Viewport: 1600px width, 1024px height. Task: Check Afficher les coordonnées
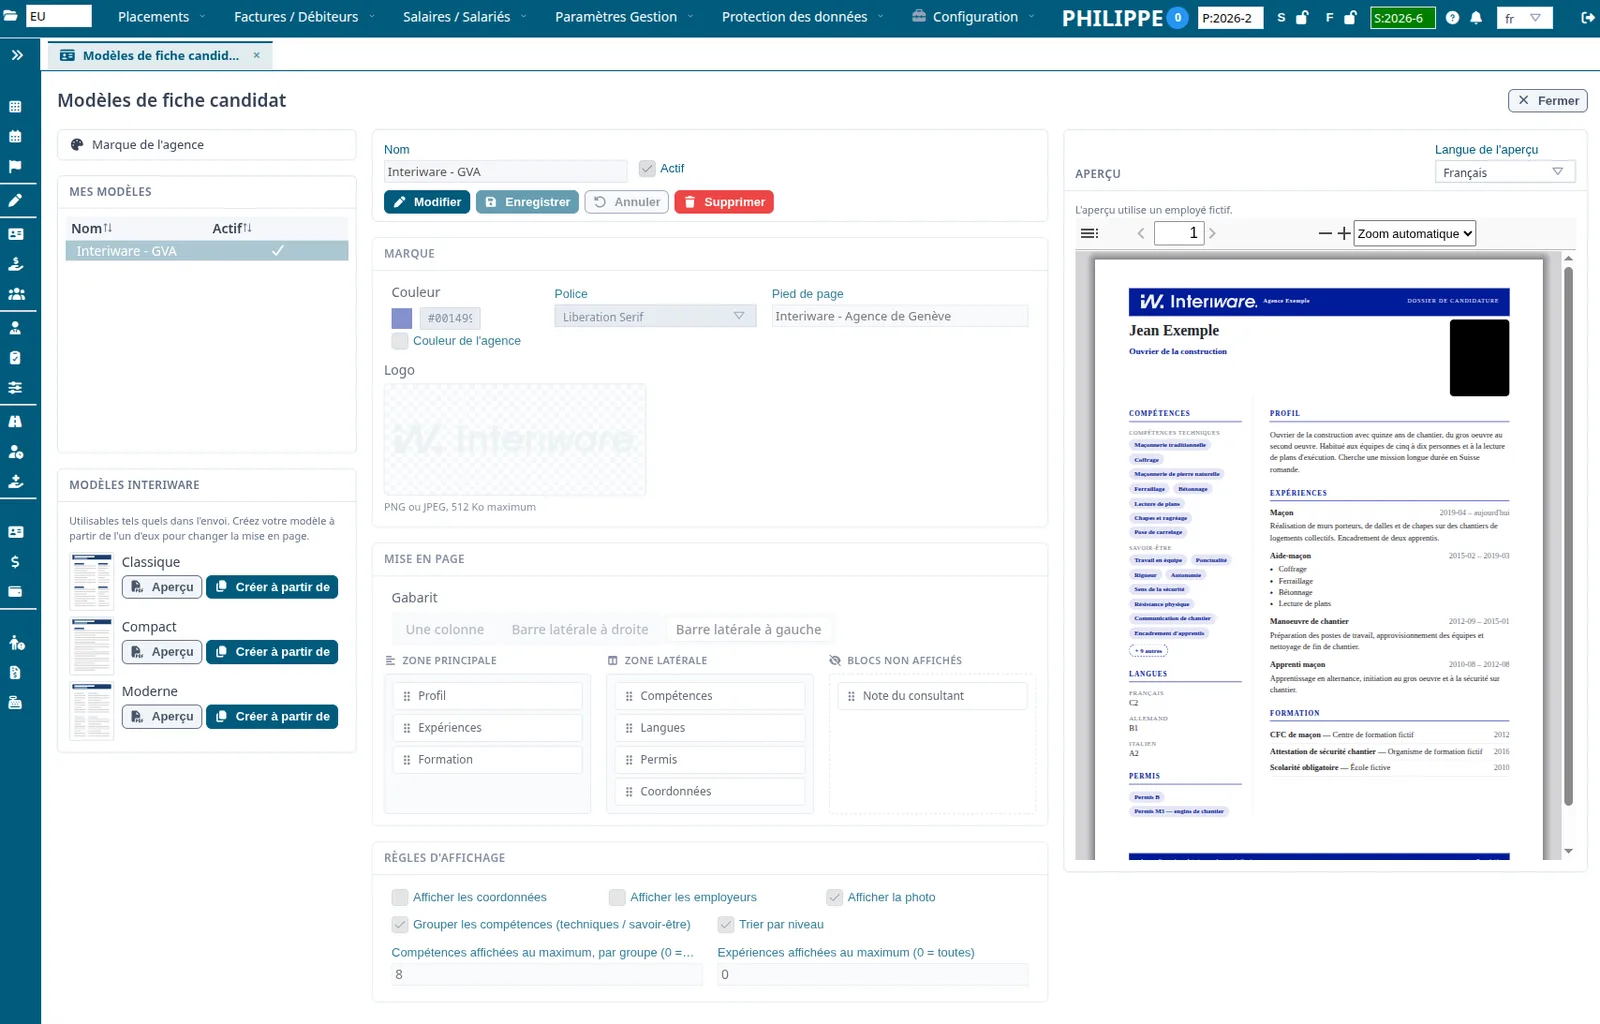(x=400, y=897)
